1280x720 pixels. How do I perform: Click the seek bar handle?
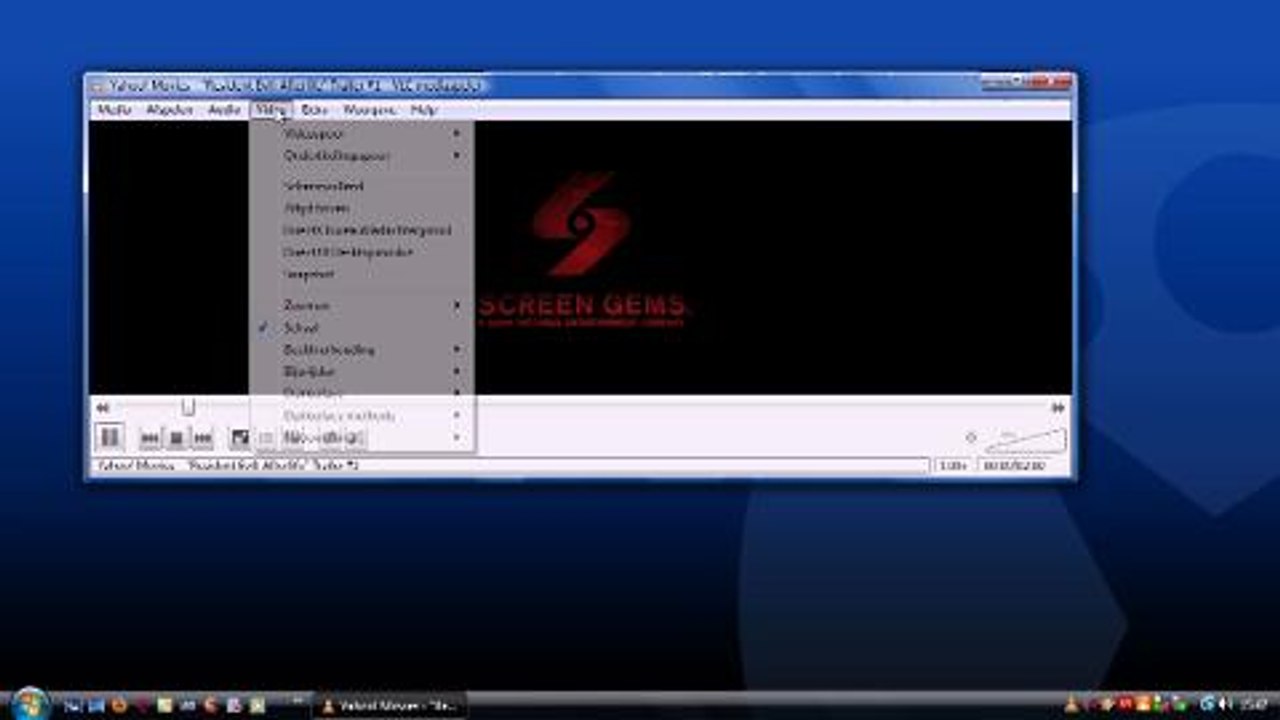coord(187,407)
